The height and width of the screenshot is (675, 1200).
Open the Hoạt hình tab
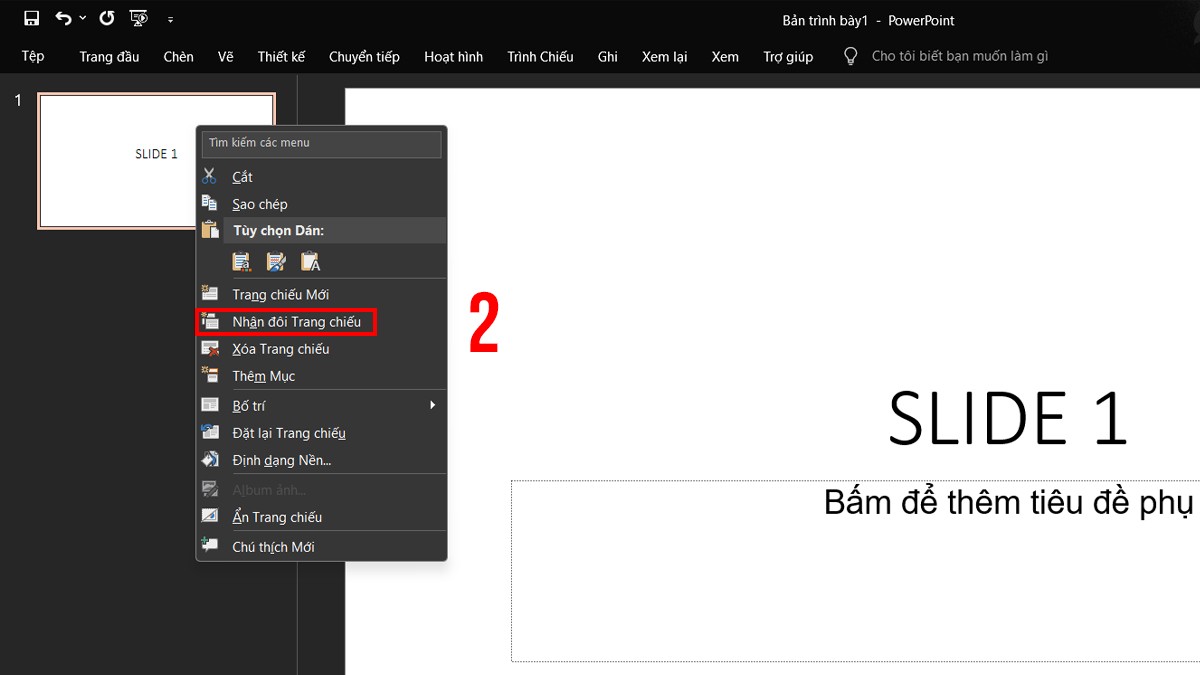453,56
